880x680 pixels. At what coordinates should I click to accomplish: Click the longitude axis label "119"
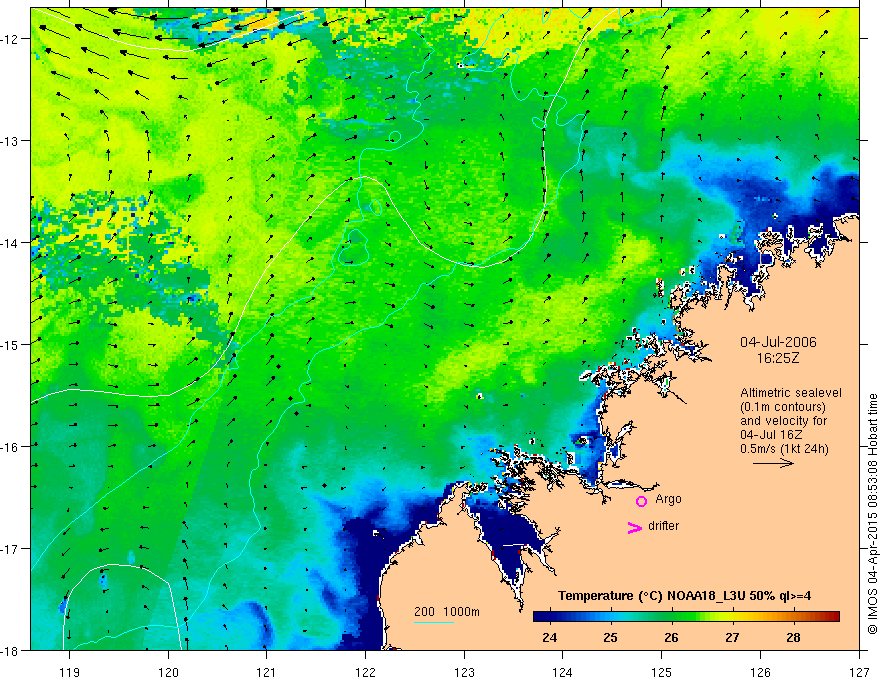tap(70, 672)
